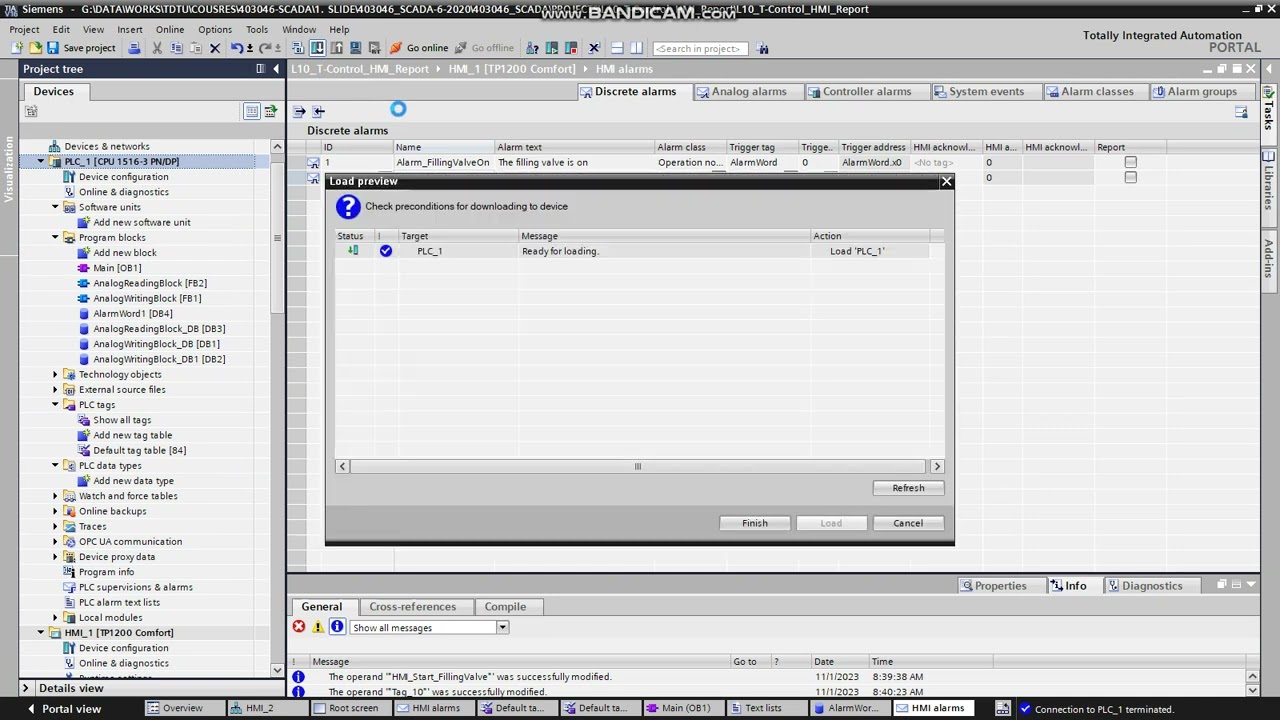Viewport: 1280px width, 720px height.
Task: Open the Online menu
Action: (x=170, y=30)
